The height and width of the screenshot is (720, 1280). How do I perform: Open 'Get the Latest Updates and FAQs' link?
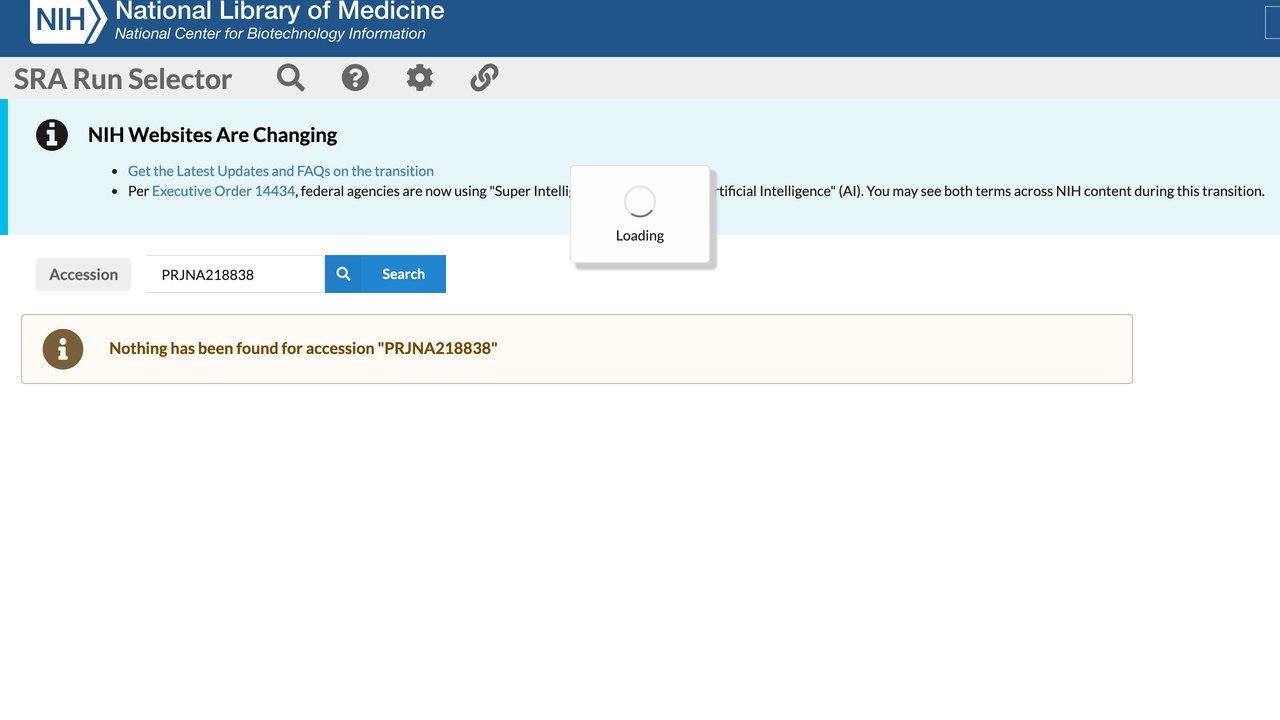(x=281, y=171)
